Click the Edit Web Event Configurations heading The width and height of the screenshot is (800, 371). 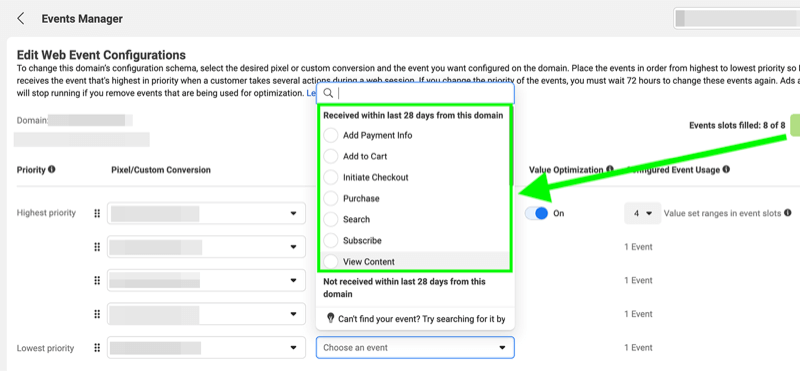coord(101,55)
